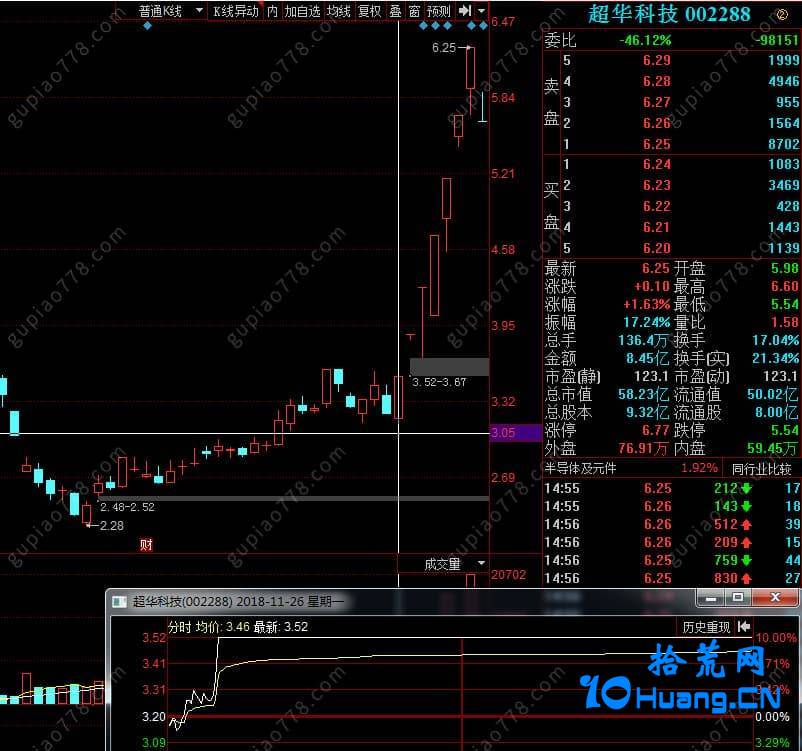Click the 窗 window toolbar button
Viewport: 802px width, 751px height.
point(414,11)
